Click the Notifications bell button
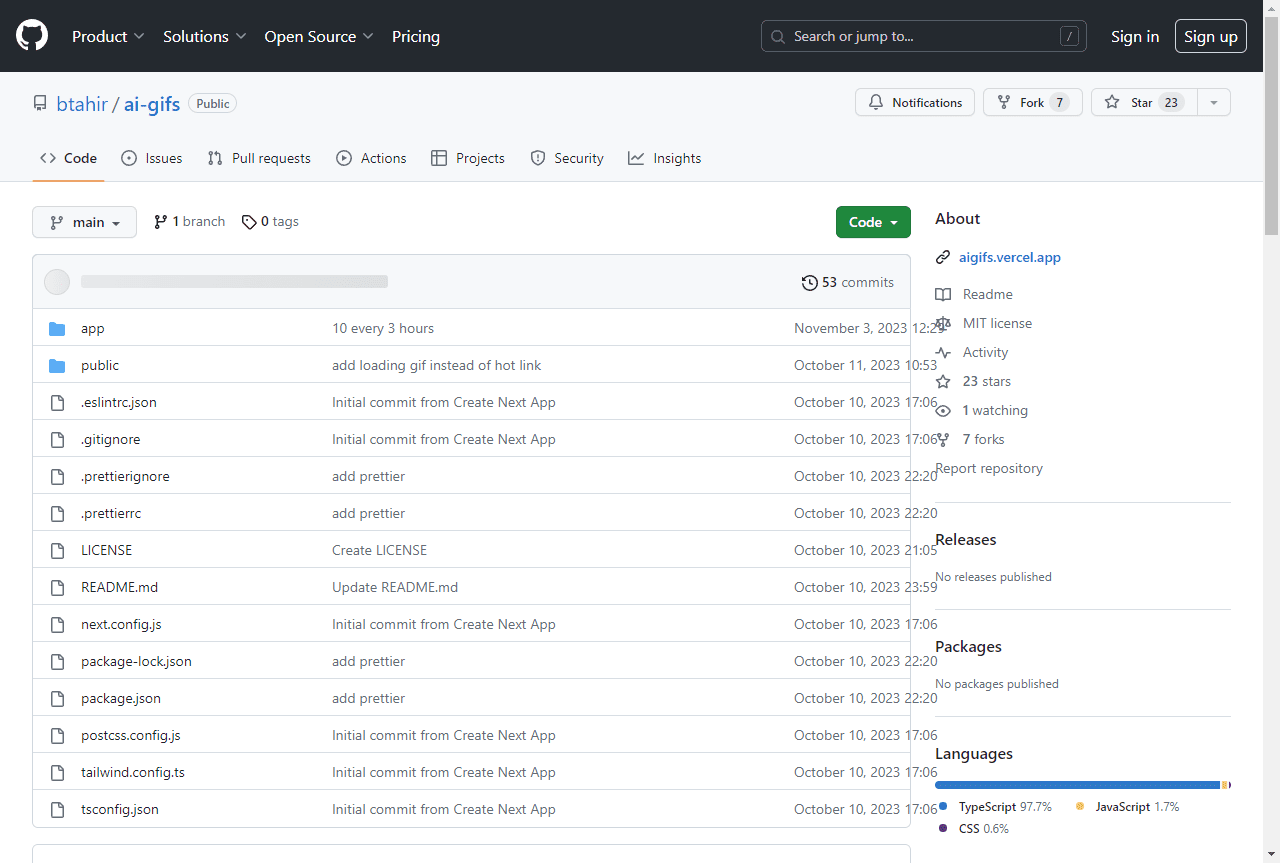Image resolution: width=1280 pixels, height=863 pixels. point(914,103)
